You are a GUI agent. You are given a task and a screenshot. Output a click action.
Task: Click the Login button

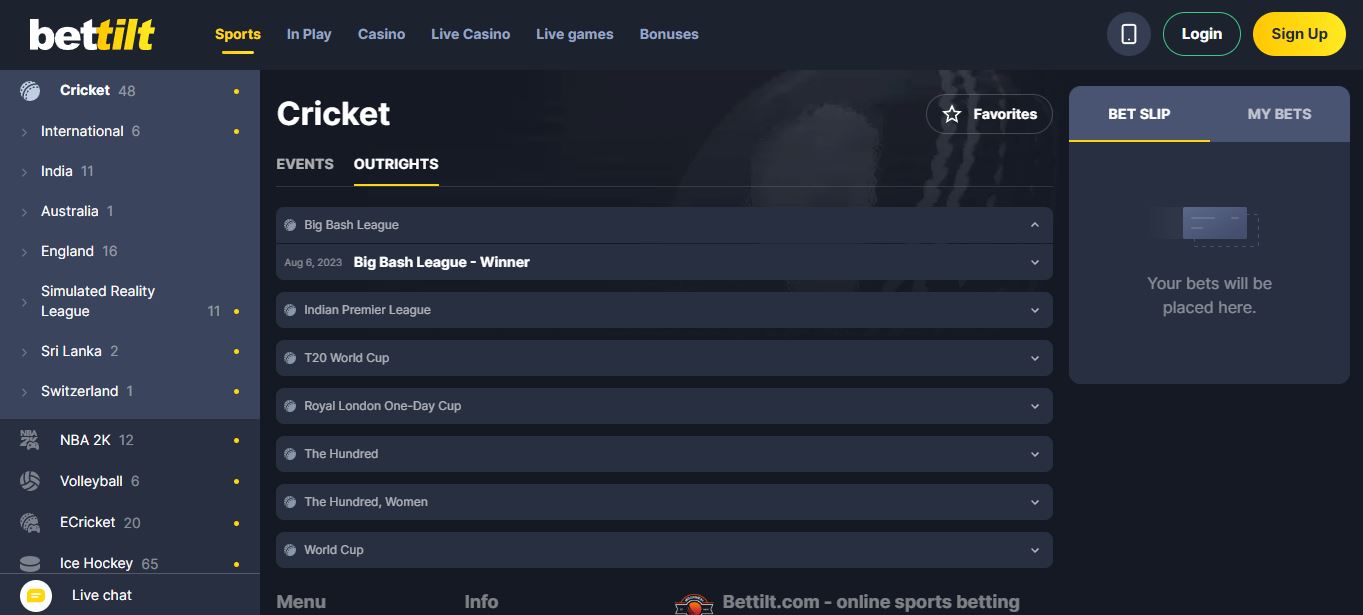click(x=1201, y=34)
